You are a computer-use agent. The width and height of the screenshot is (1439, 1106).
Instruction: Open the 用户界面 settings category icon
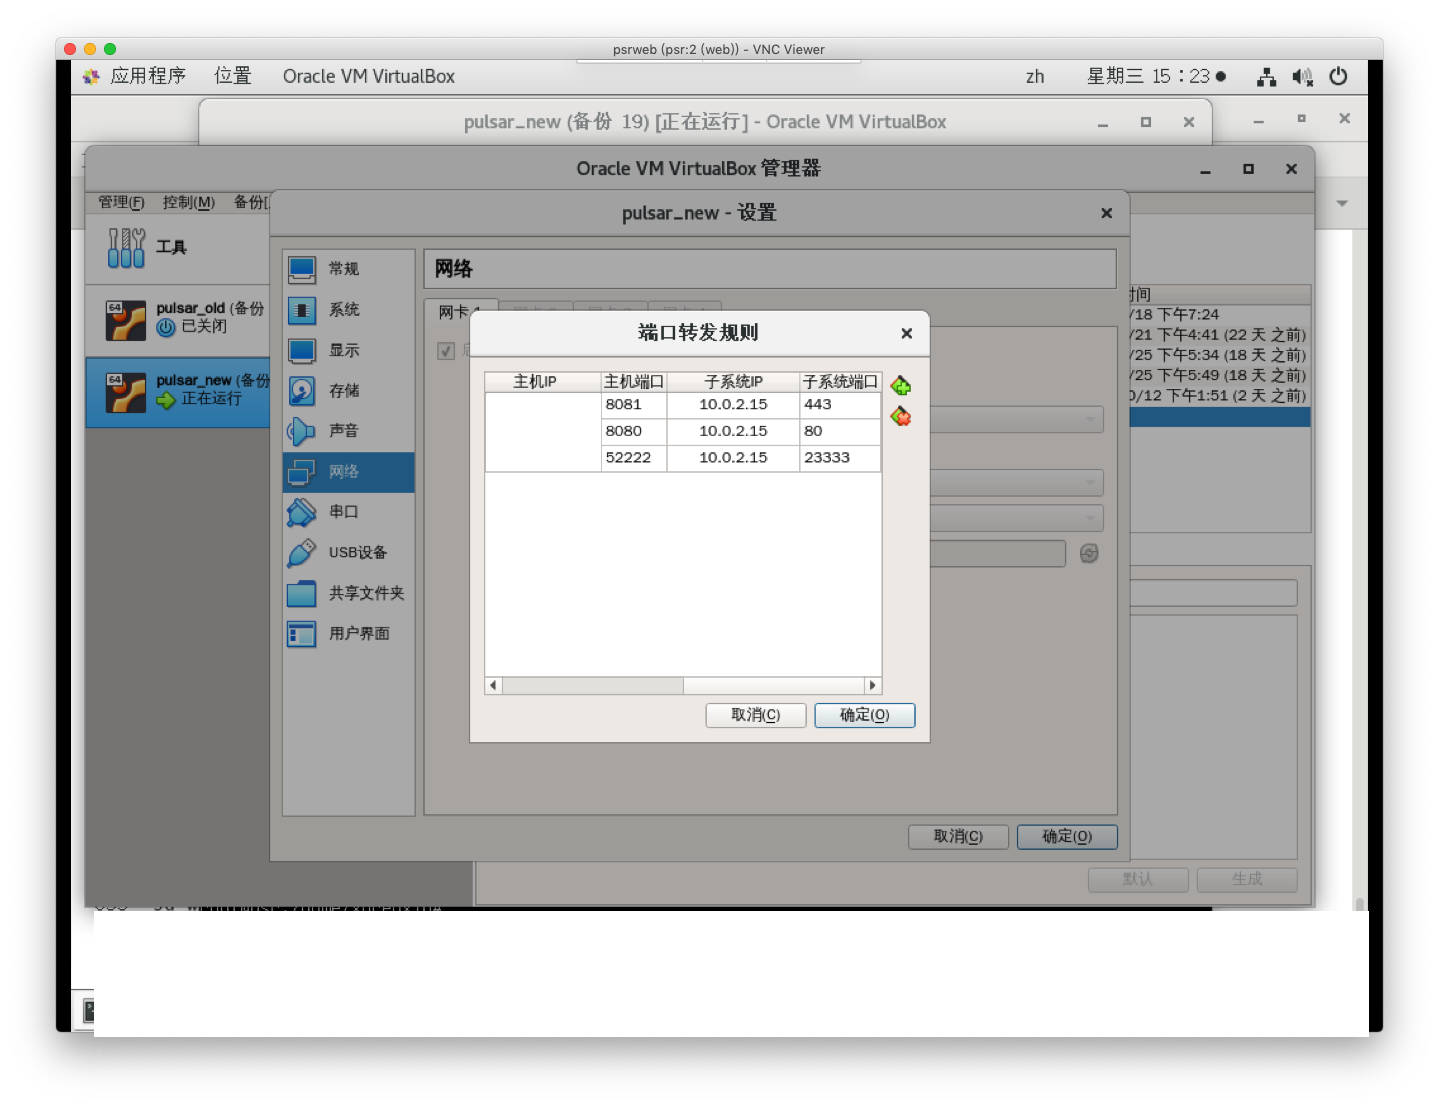(x=302, y=634)
